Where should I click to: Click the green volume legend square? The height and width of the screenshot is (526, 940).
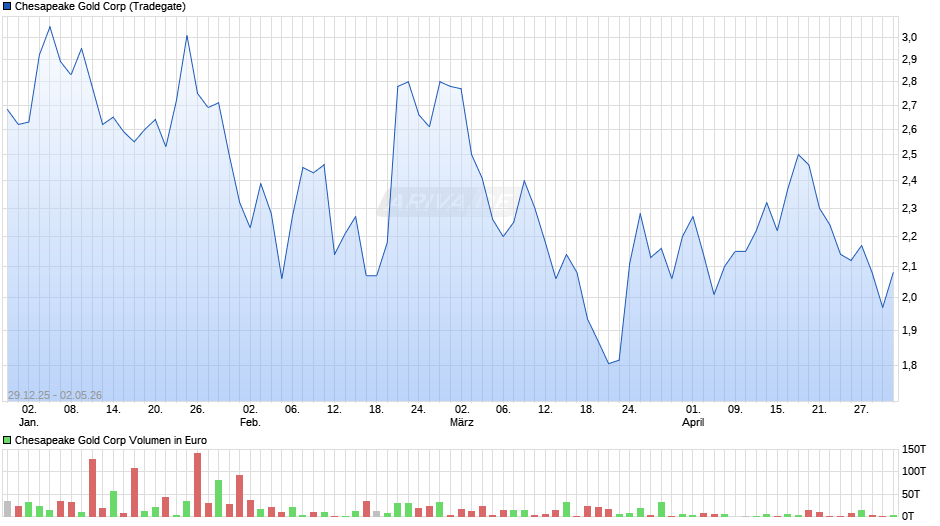[7, 440]
